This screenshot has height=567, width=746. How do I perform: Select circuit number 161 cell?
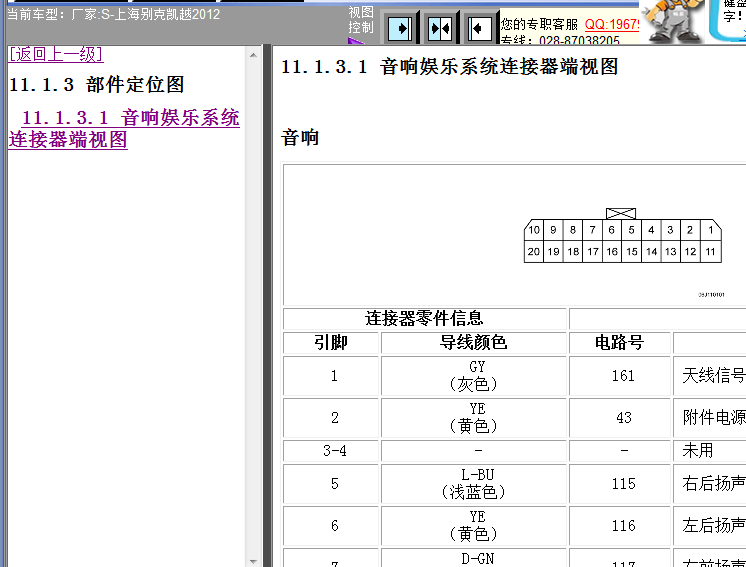[x=619, y=376]
